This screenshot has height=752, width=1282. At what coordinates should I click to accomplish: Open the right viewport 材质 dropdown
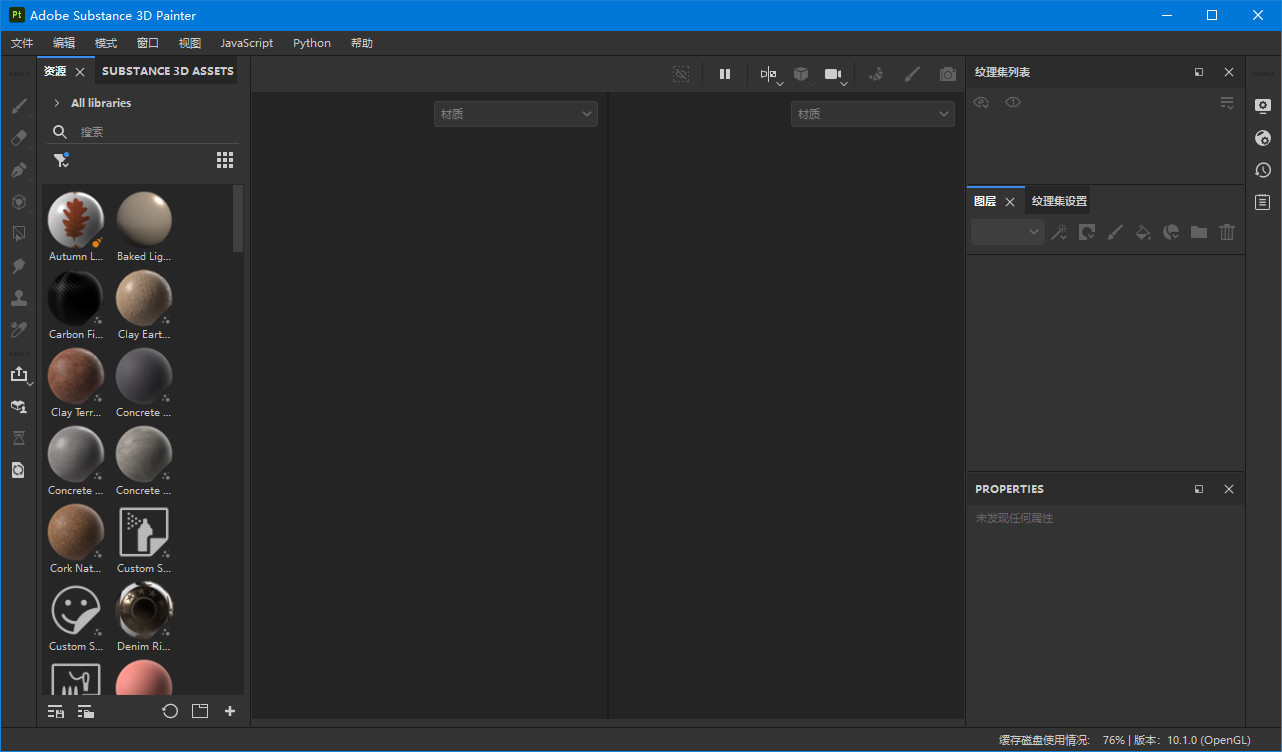tap(872, 114)
